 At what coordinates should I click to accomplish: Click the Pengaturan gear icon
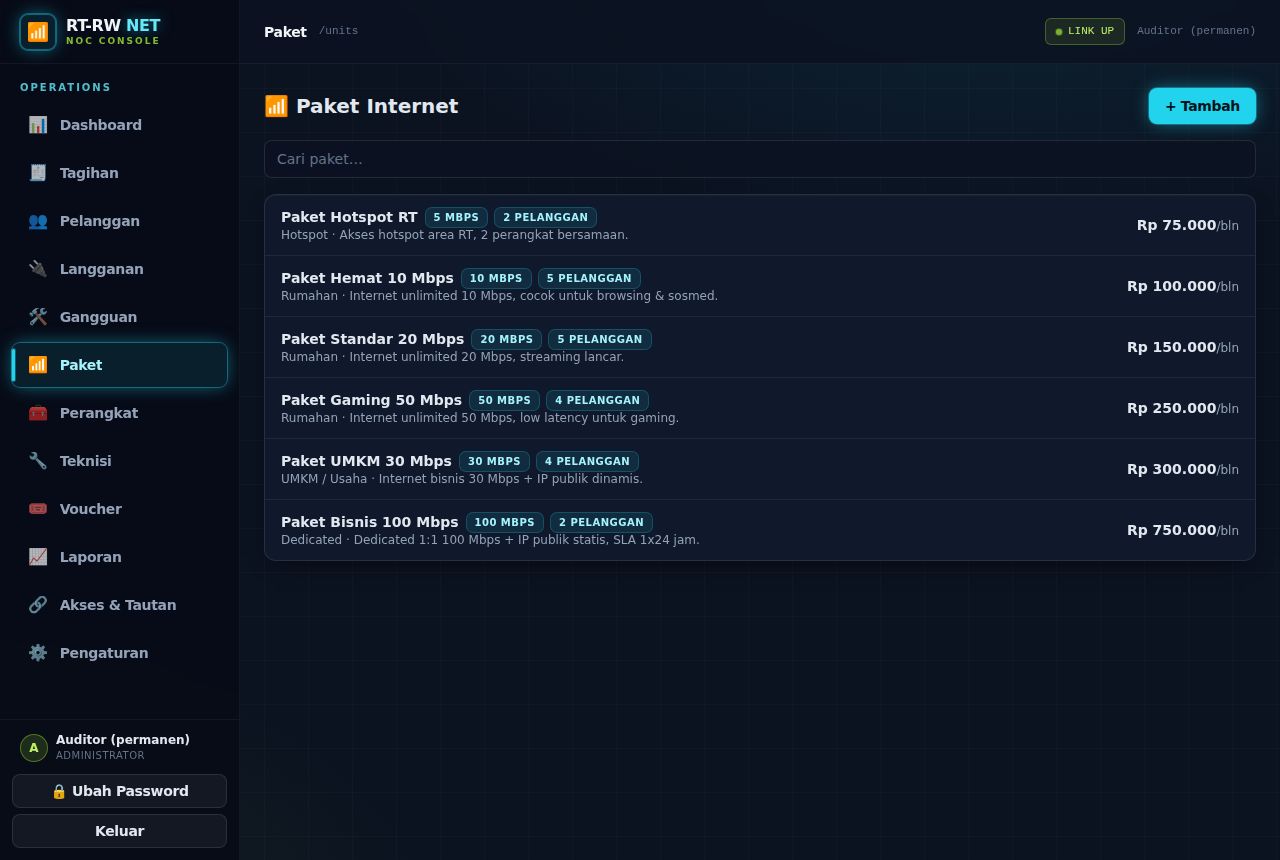(38, 653)
